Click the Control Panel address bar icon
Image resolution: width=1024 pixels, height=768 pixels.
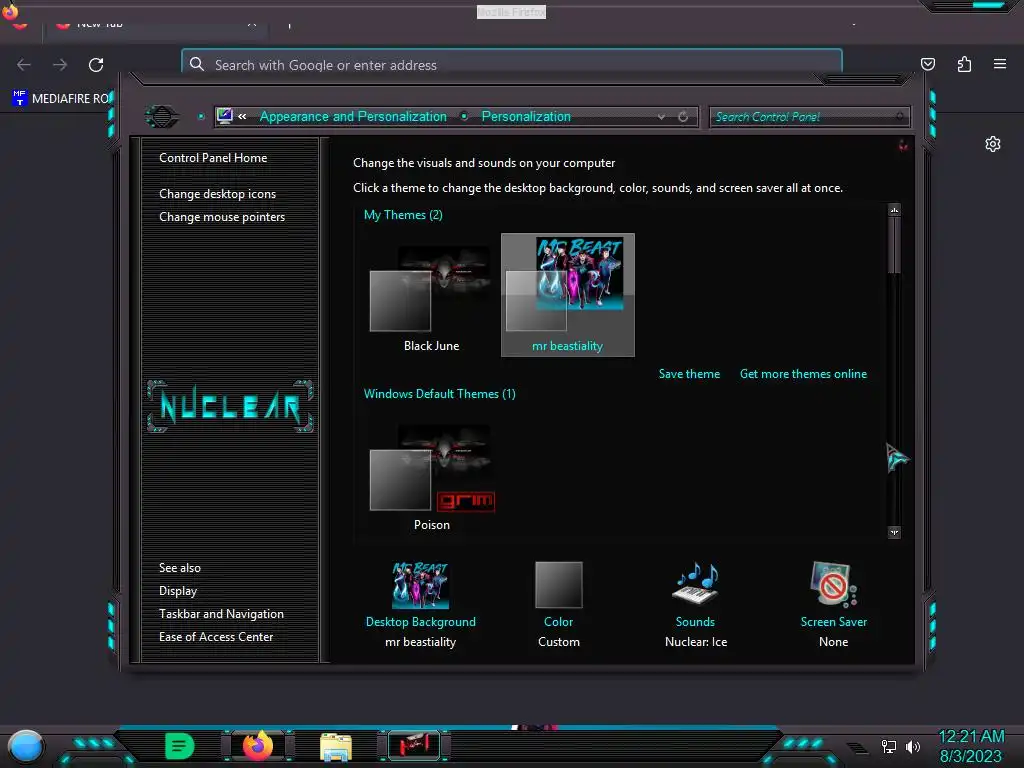225,116
